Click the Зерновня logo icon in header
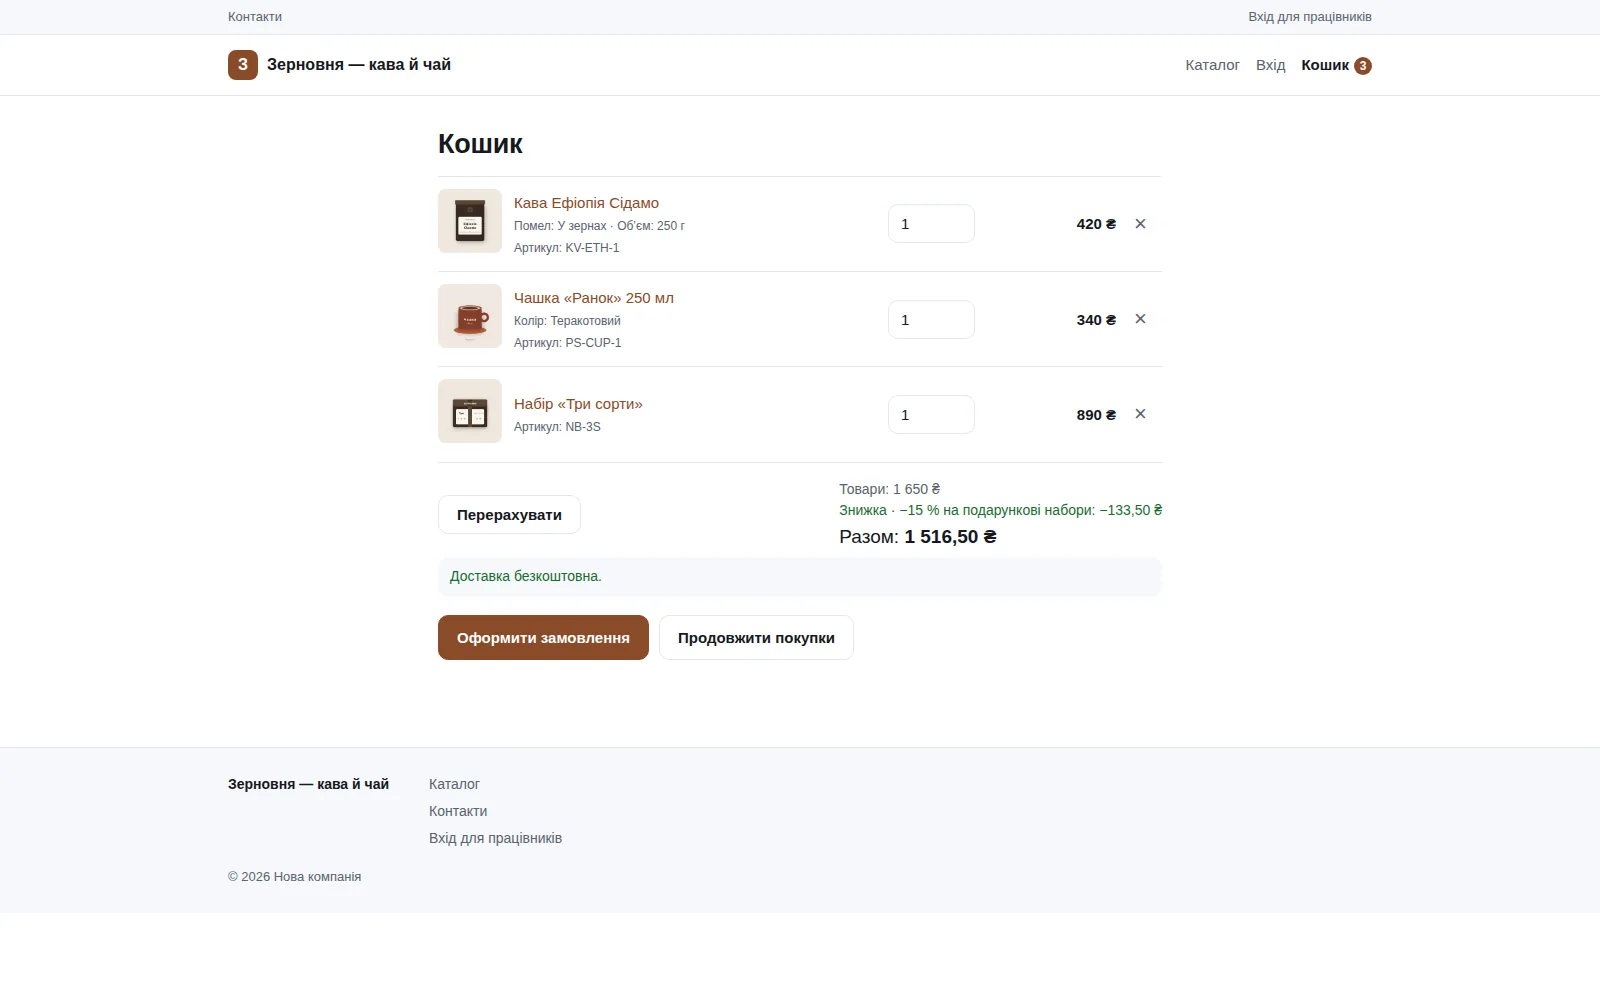1600x1000 pixels. tap(243, 65)
